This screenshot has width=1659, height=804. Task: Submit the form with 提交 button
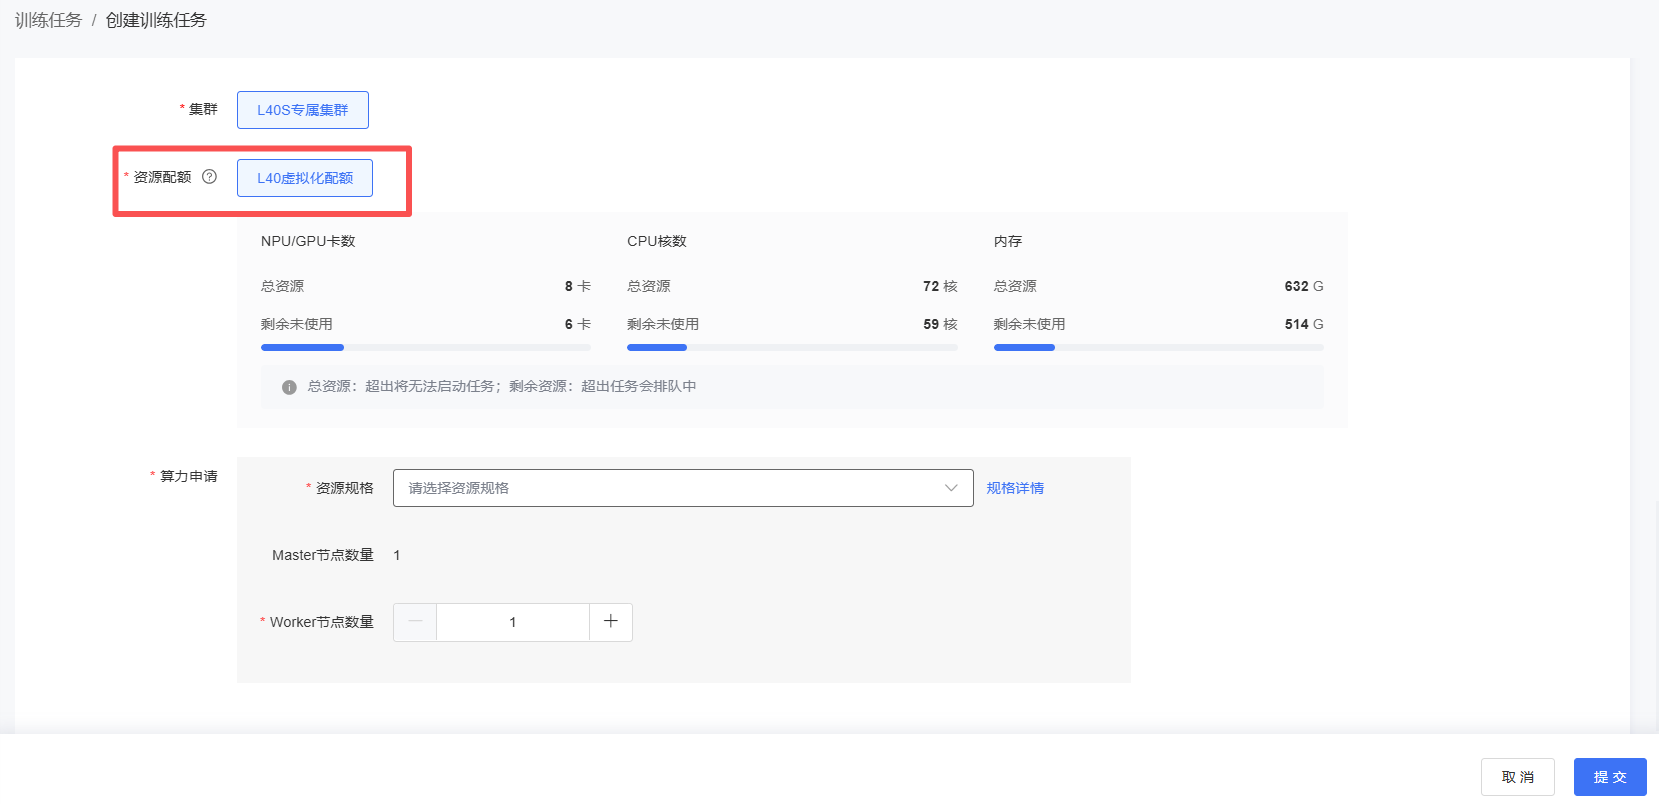(1609, 777)
